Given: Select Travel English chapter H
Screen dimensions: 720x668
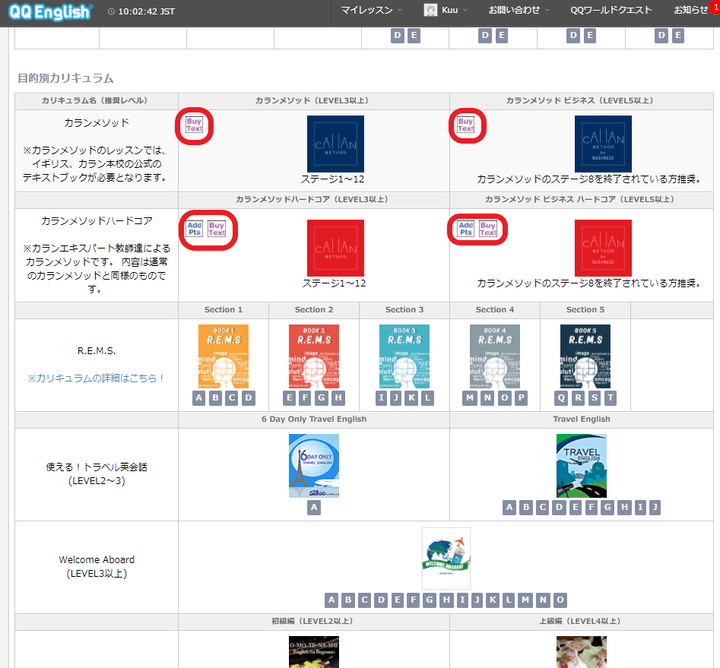Looking at the screenshot, I should (x=624, y=507).
